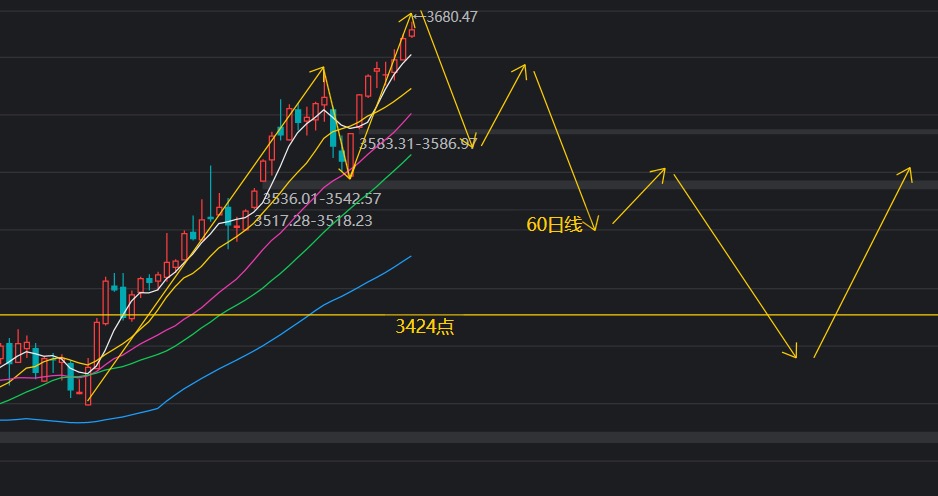Click the 3680.47 peak price label
938x496 pixels.
tap(452, 17)
